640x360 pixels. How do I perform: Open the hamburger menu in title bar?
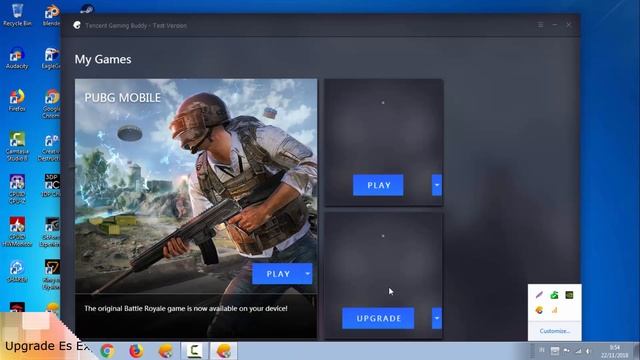pos(540,25)
